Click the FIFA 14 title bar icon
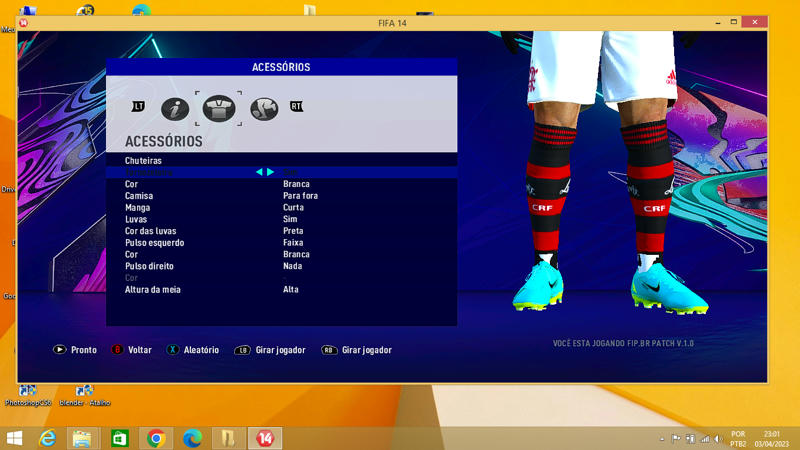 click(23, 22)
